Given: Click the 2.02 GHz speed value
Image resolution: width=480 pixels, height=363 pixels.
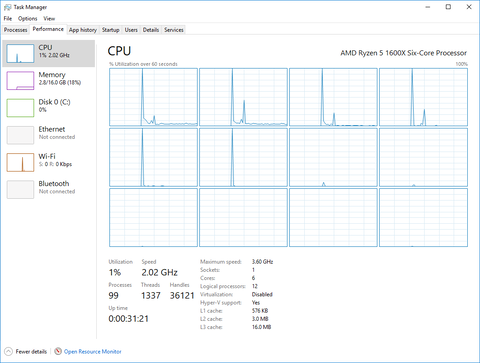Looking at the screenshot, I should (x=159, y=272).
